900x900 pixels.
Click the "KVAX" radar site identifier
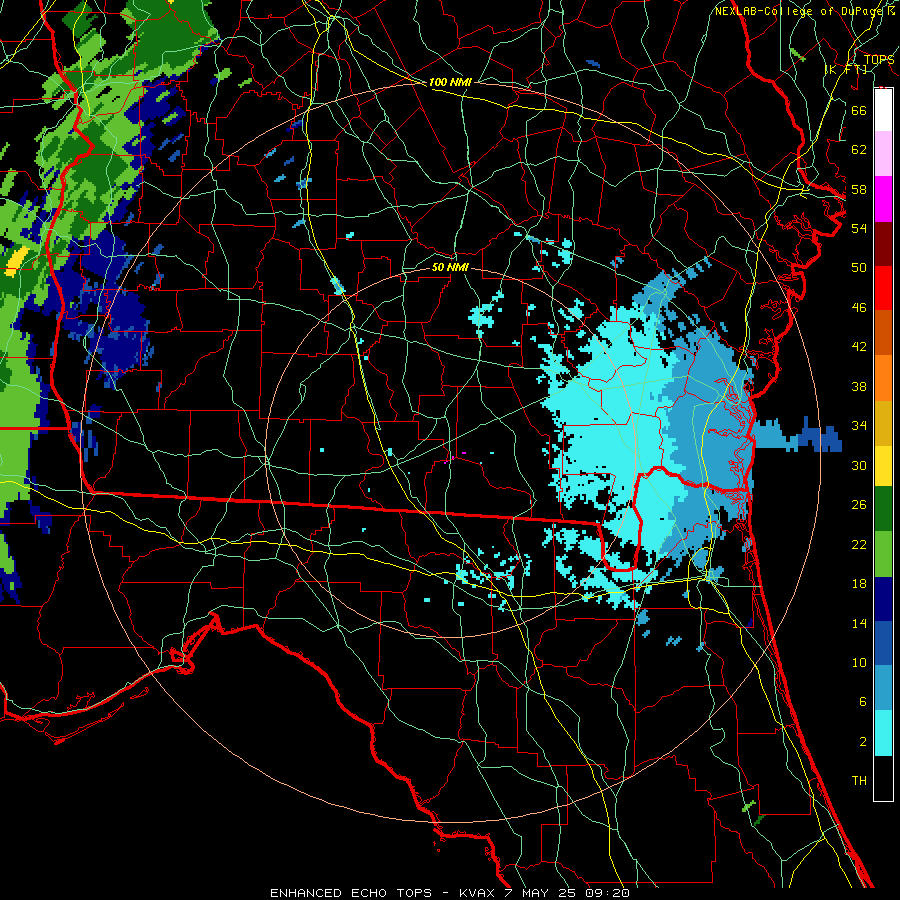(478, 893)
